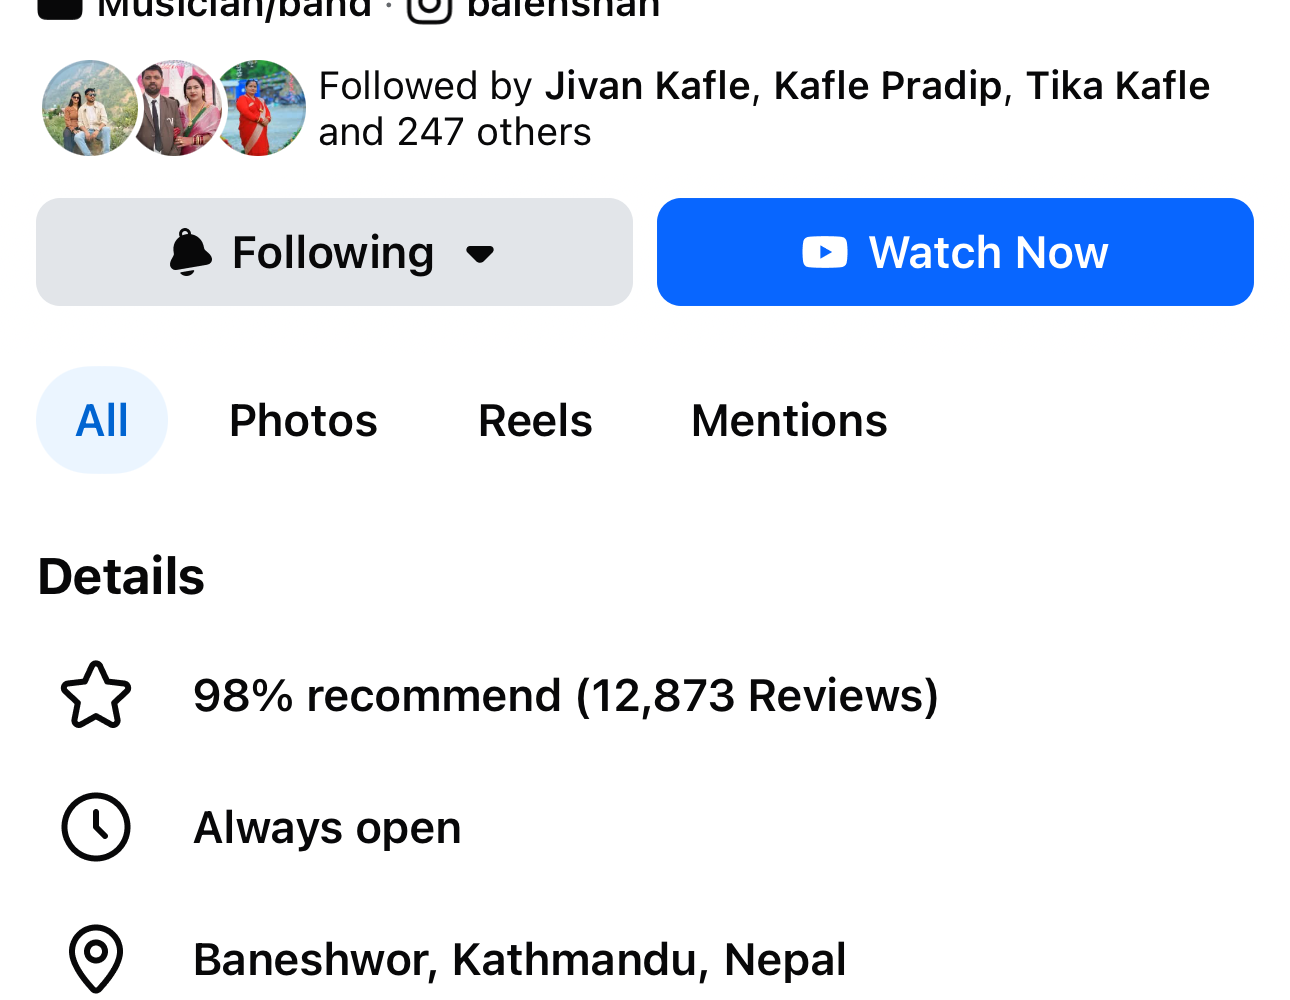Open the Baneshwor, Kathmandu, Nepal address
Image resolution: width=1290 pixels, height=1000 pixels.
pyautogui.click(x=519, y=959)
